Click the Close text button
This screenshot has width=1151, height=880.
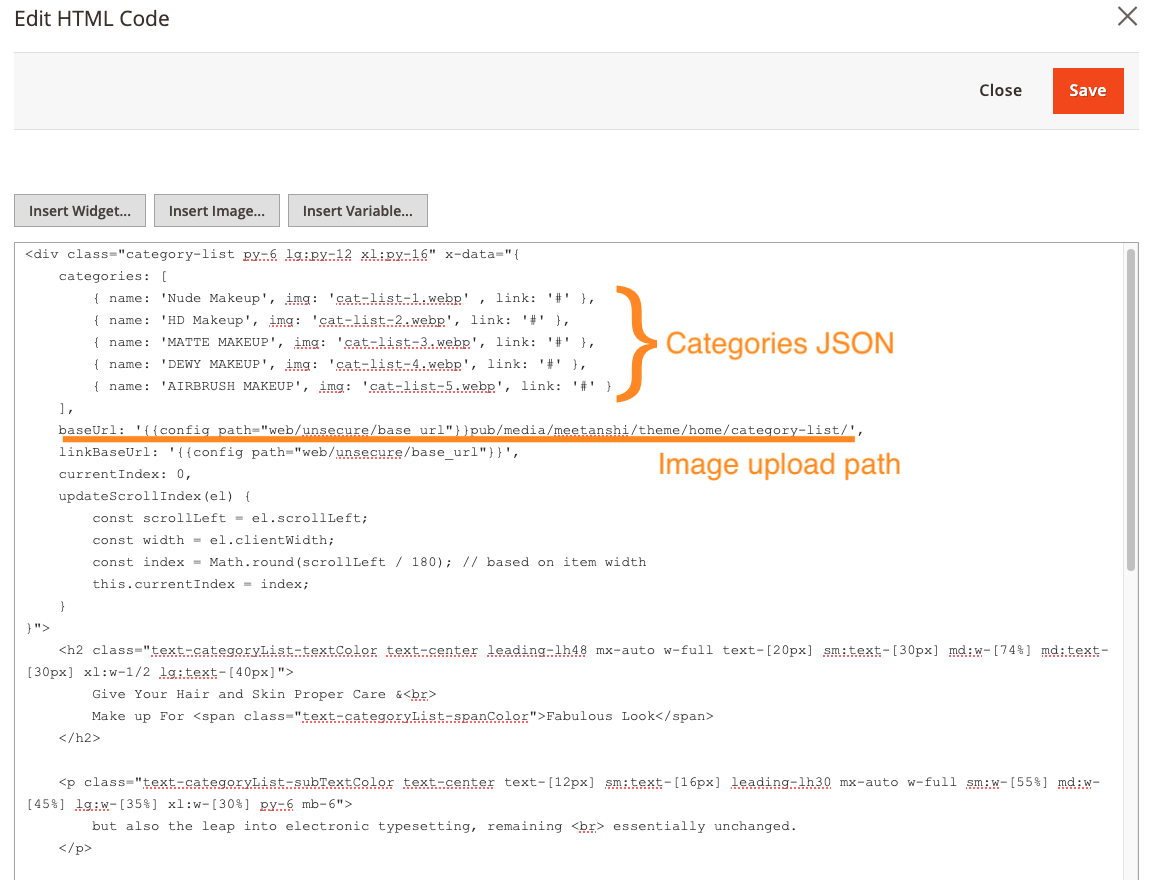[x=1000, y=90]
